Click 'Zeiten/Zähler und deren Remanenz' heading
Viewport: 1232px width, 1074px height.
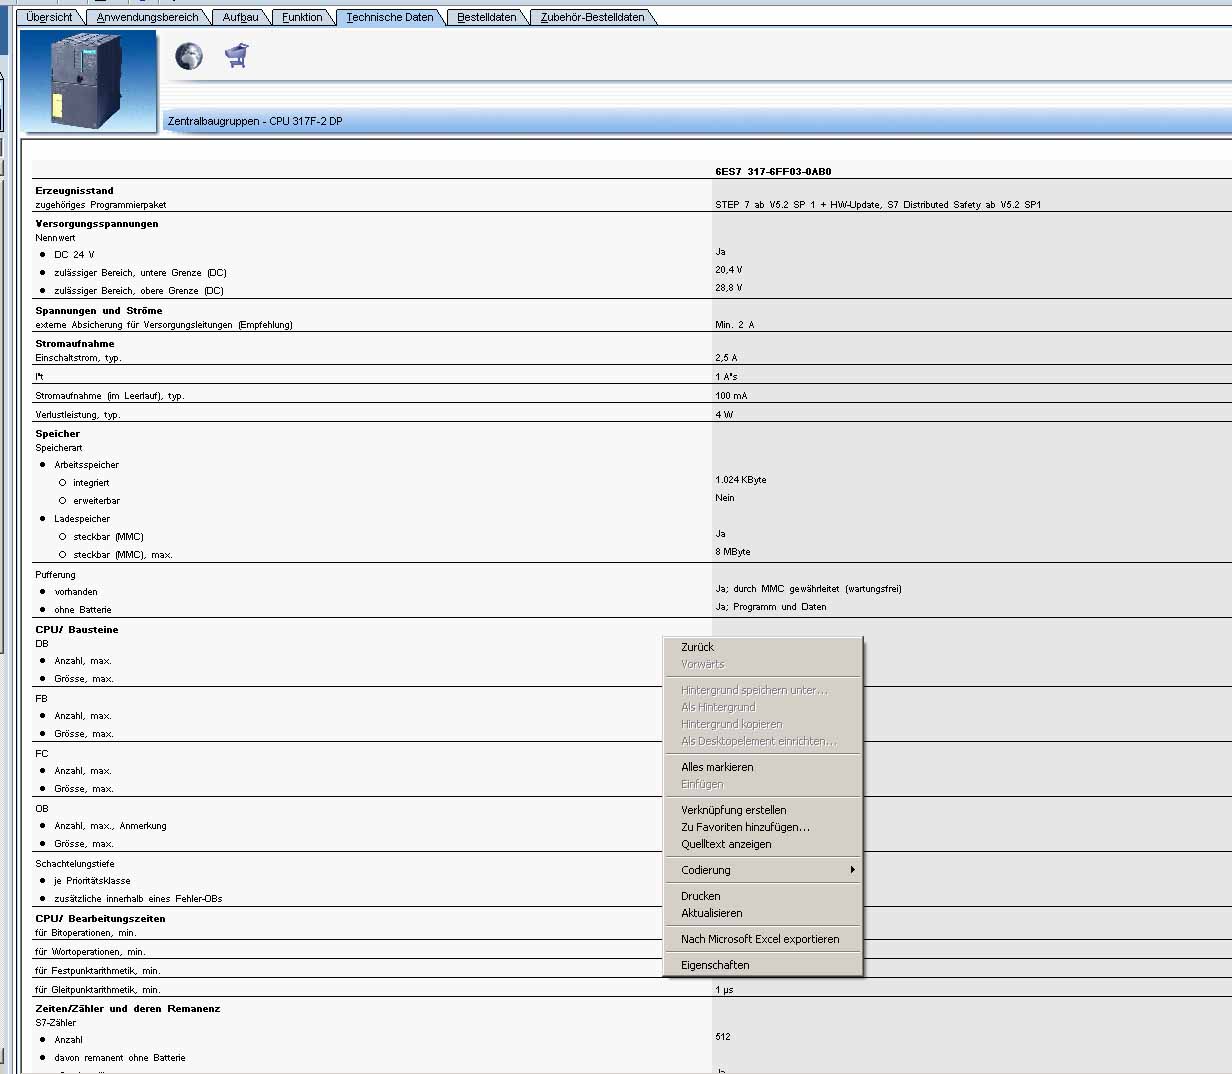[128, 1008]
